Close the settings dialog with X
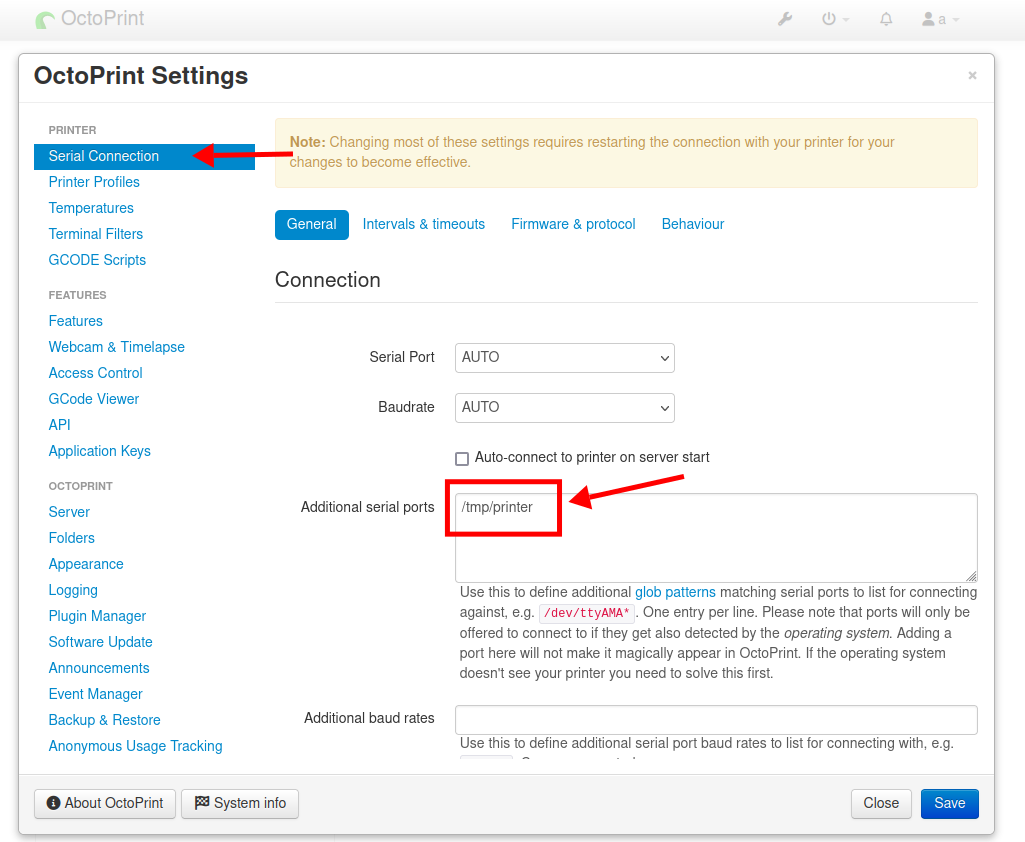The image size is (1025, 842). [972, 75]
